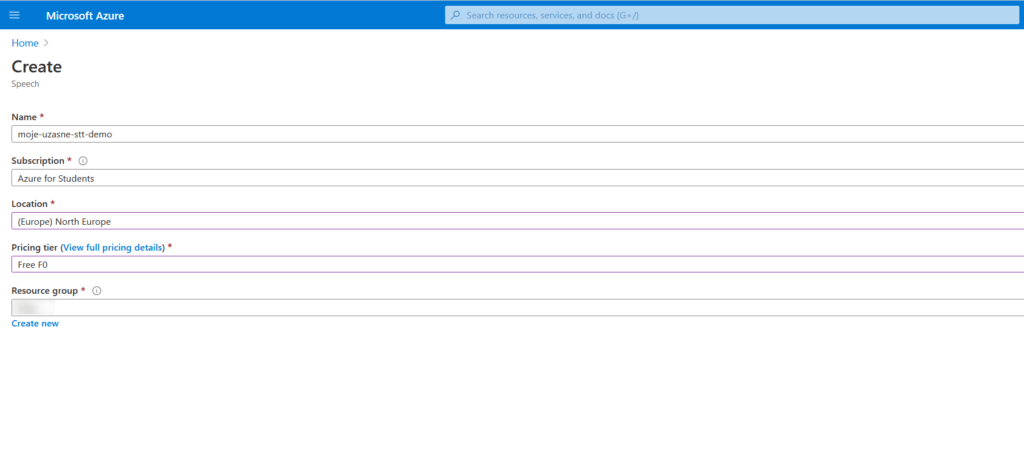Click the Name field label
The width and height of the screenshot is (1024, 461).
25,117
